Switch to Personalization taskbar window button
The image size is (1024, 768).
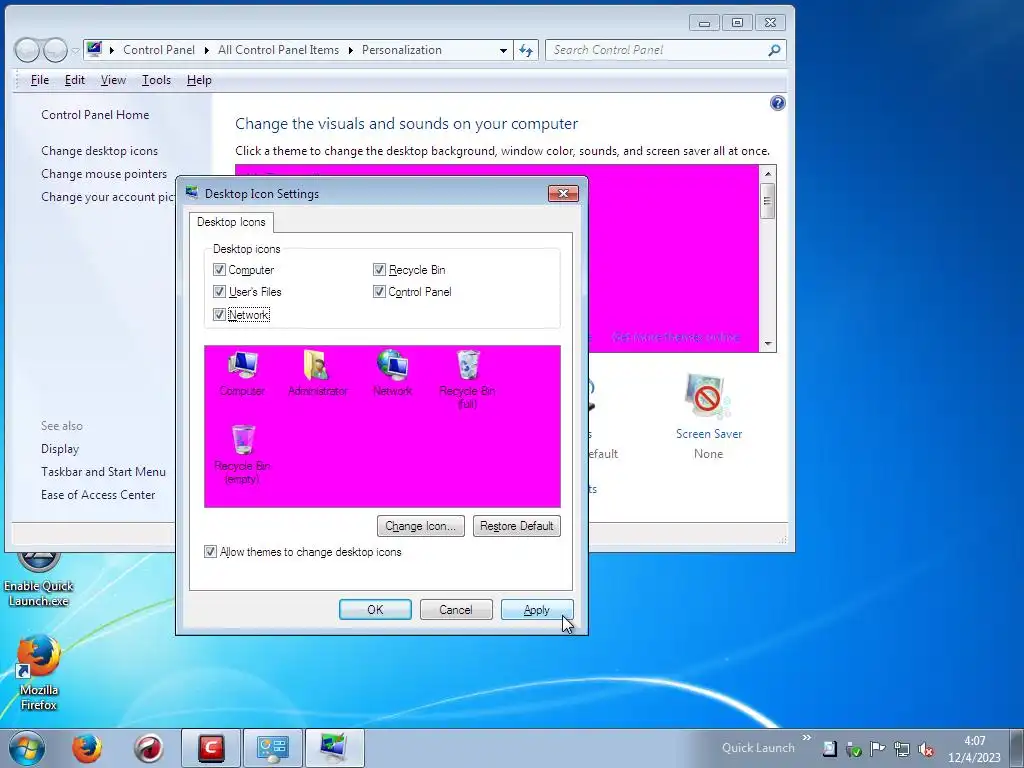click(x=334, y=748)
